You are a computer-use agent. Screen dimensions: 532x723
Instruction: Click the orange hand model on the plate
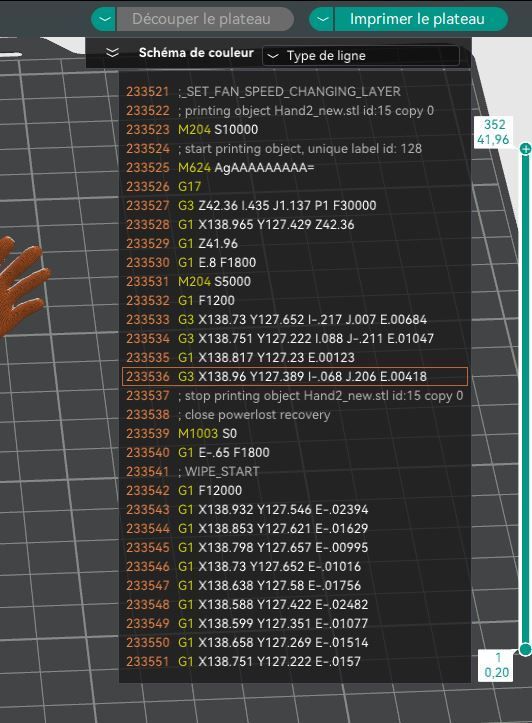coord(21,284)
